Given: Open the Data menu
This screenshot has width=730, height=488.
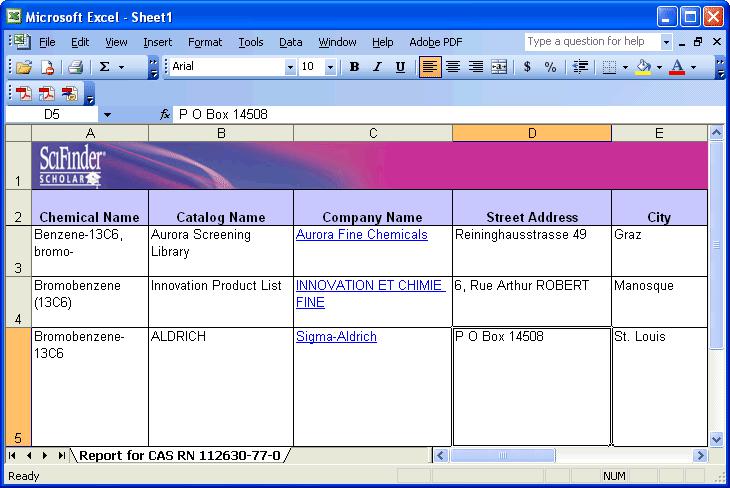Looking at the screenshot, I should 291,42.
